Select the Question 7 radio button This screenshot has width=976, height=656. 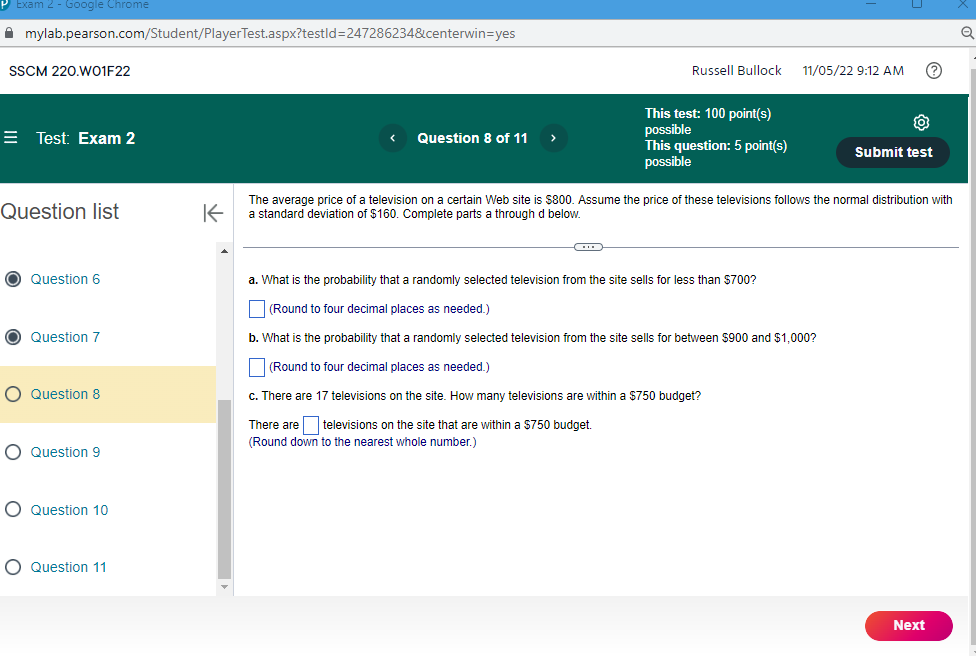pyautogui.click(x=13, y=337)
